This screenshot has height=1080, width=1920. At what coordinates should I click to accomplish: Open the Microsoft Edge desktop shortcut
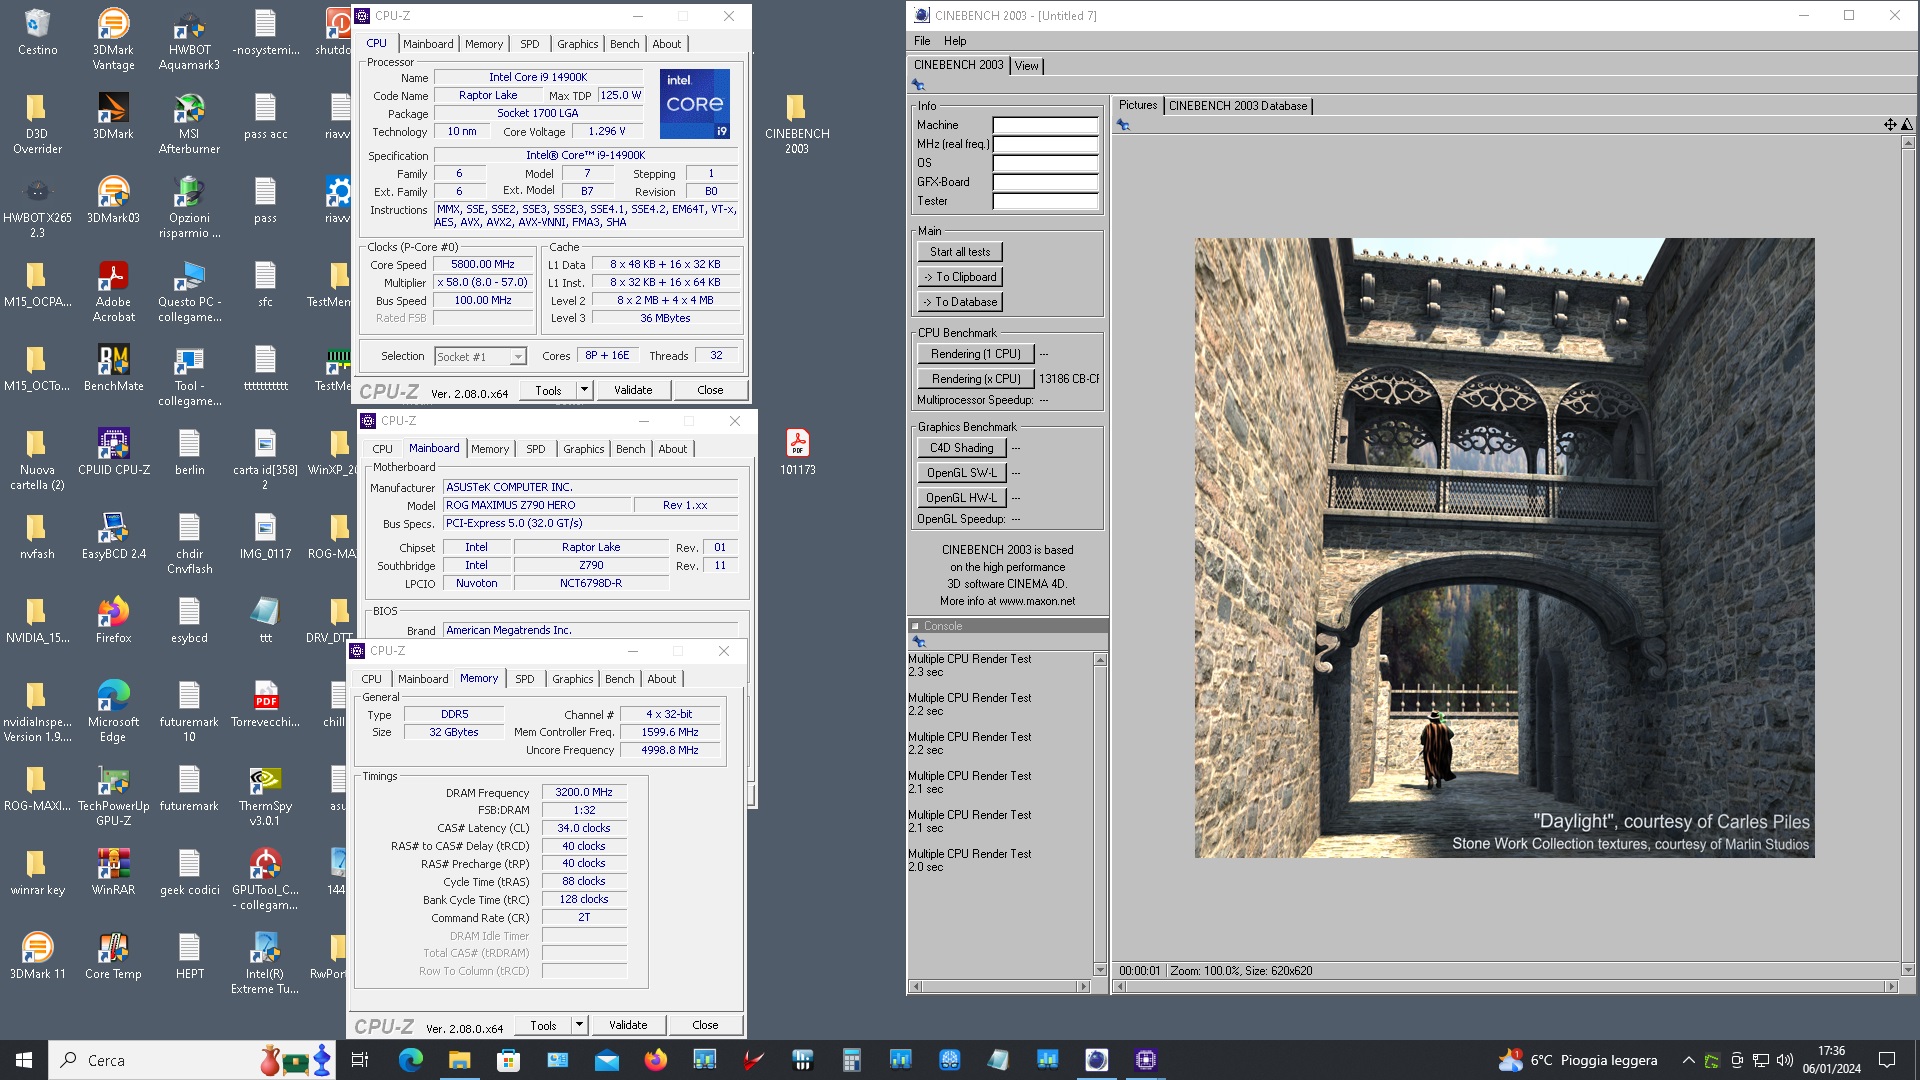click(113, 712)
